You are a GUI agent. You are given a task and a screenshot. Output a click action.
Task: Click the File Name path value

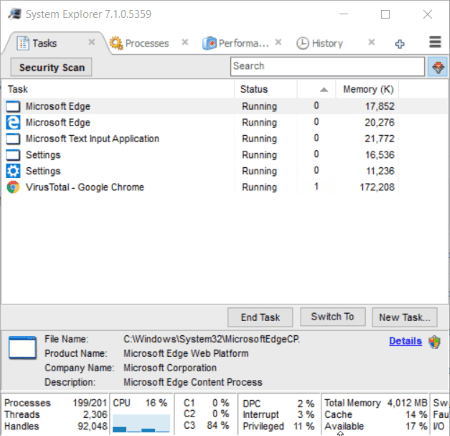click(x=212, y=339)
